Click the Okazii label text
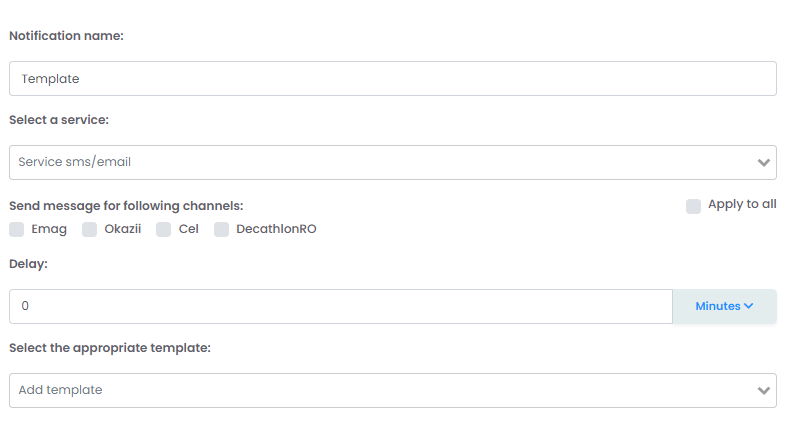This screenshot has height=436, width=798. (122, 229)
